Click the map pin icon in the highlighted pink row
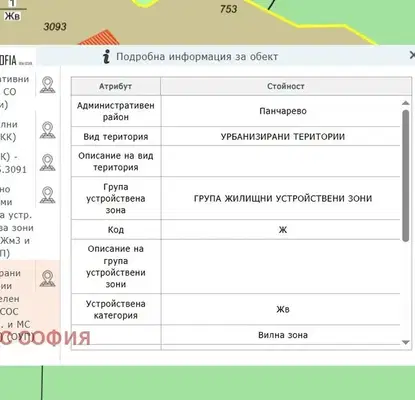 click(x=48, y=279)
